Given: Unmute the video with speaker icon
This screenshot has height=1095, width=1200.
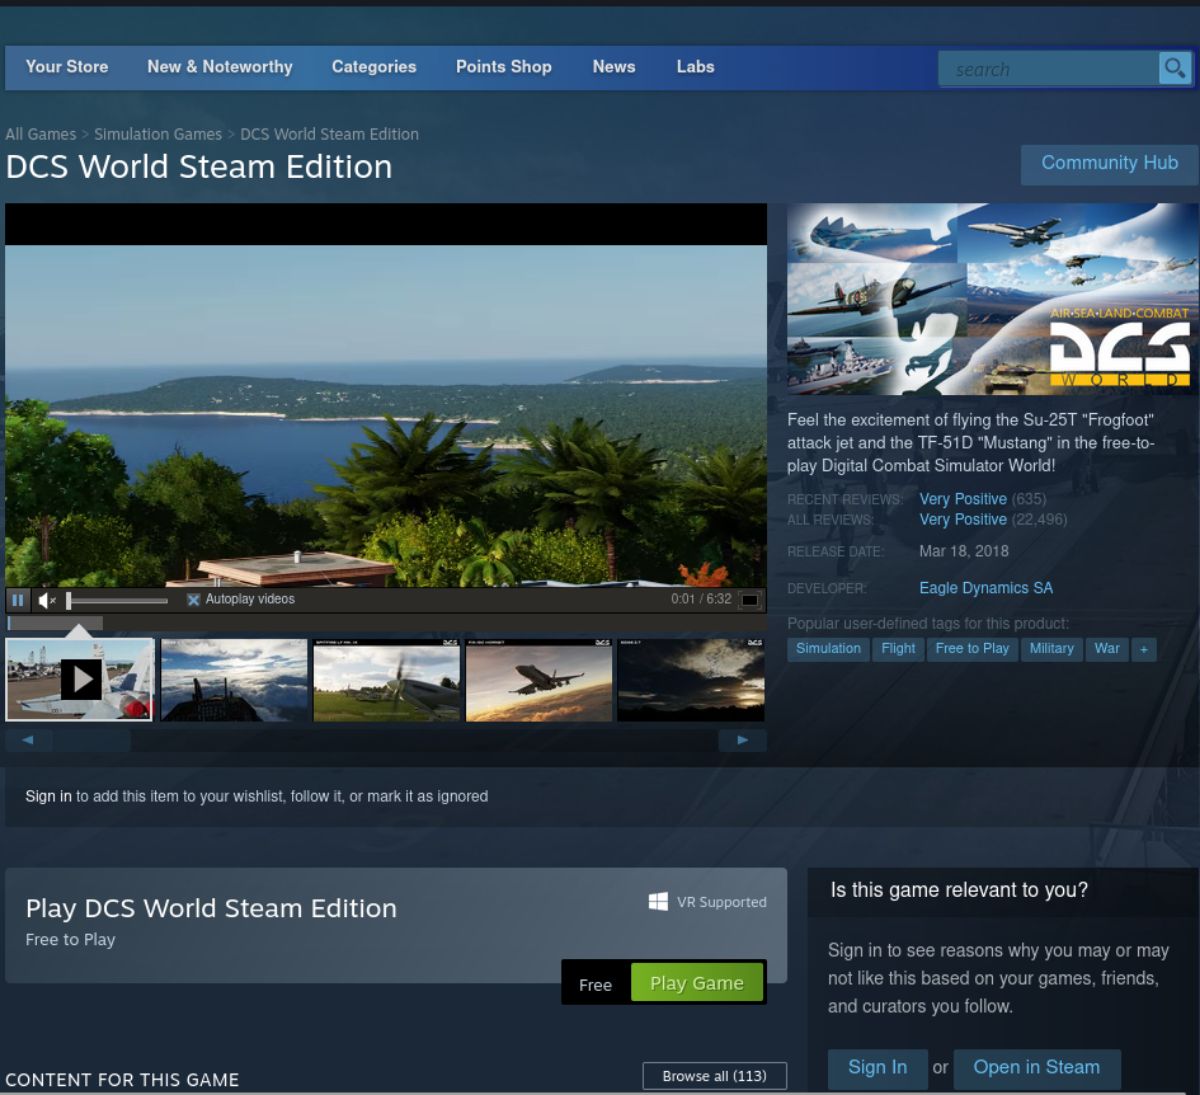Looking at the screenshot, I should pyautogui.click(x=47, y=600).
